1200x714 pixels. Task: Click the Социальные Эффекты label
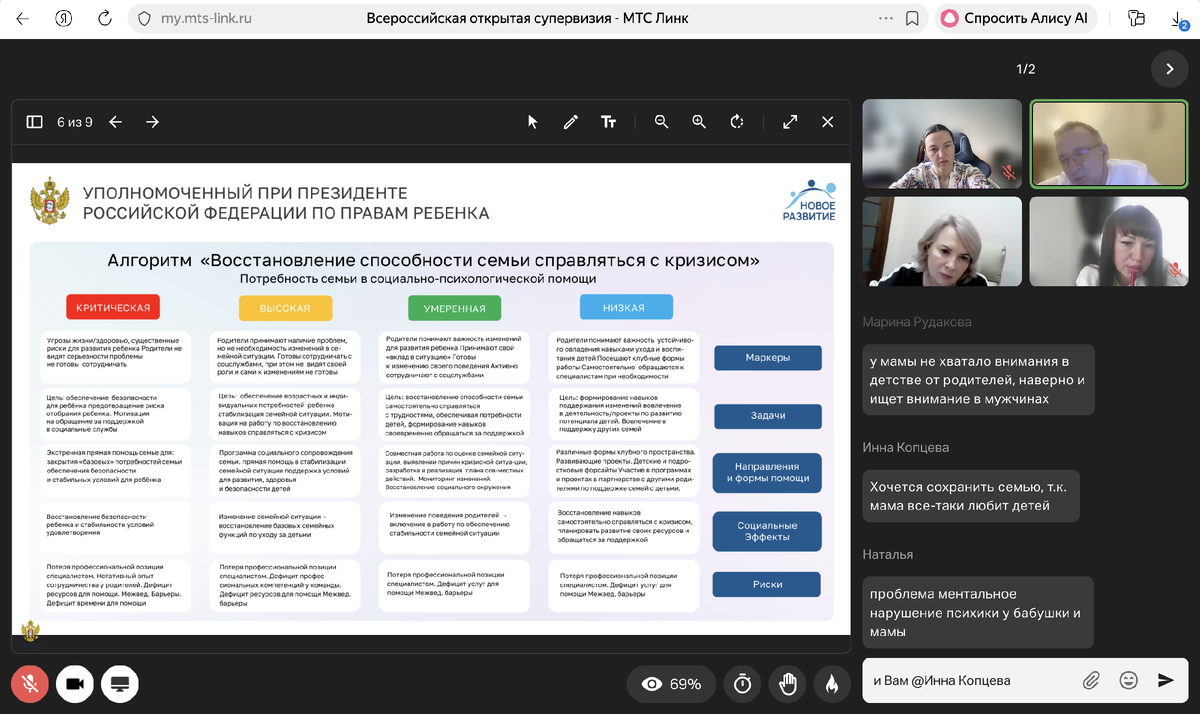click(768, 531)
